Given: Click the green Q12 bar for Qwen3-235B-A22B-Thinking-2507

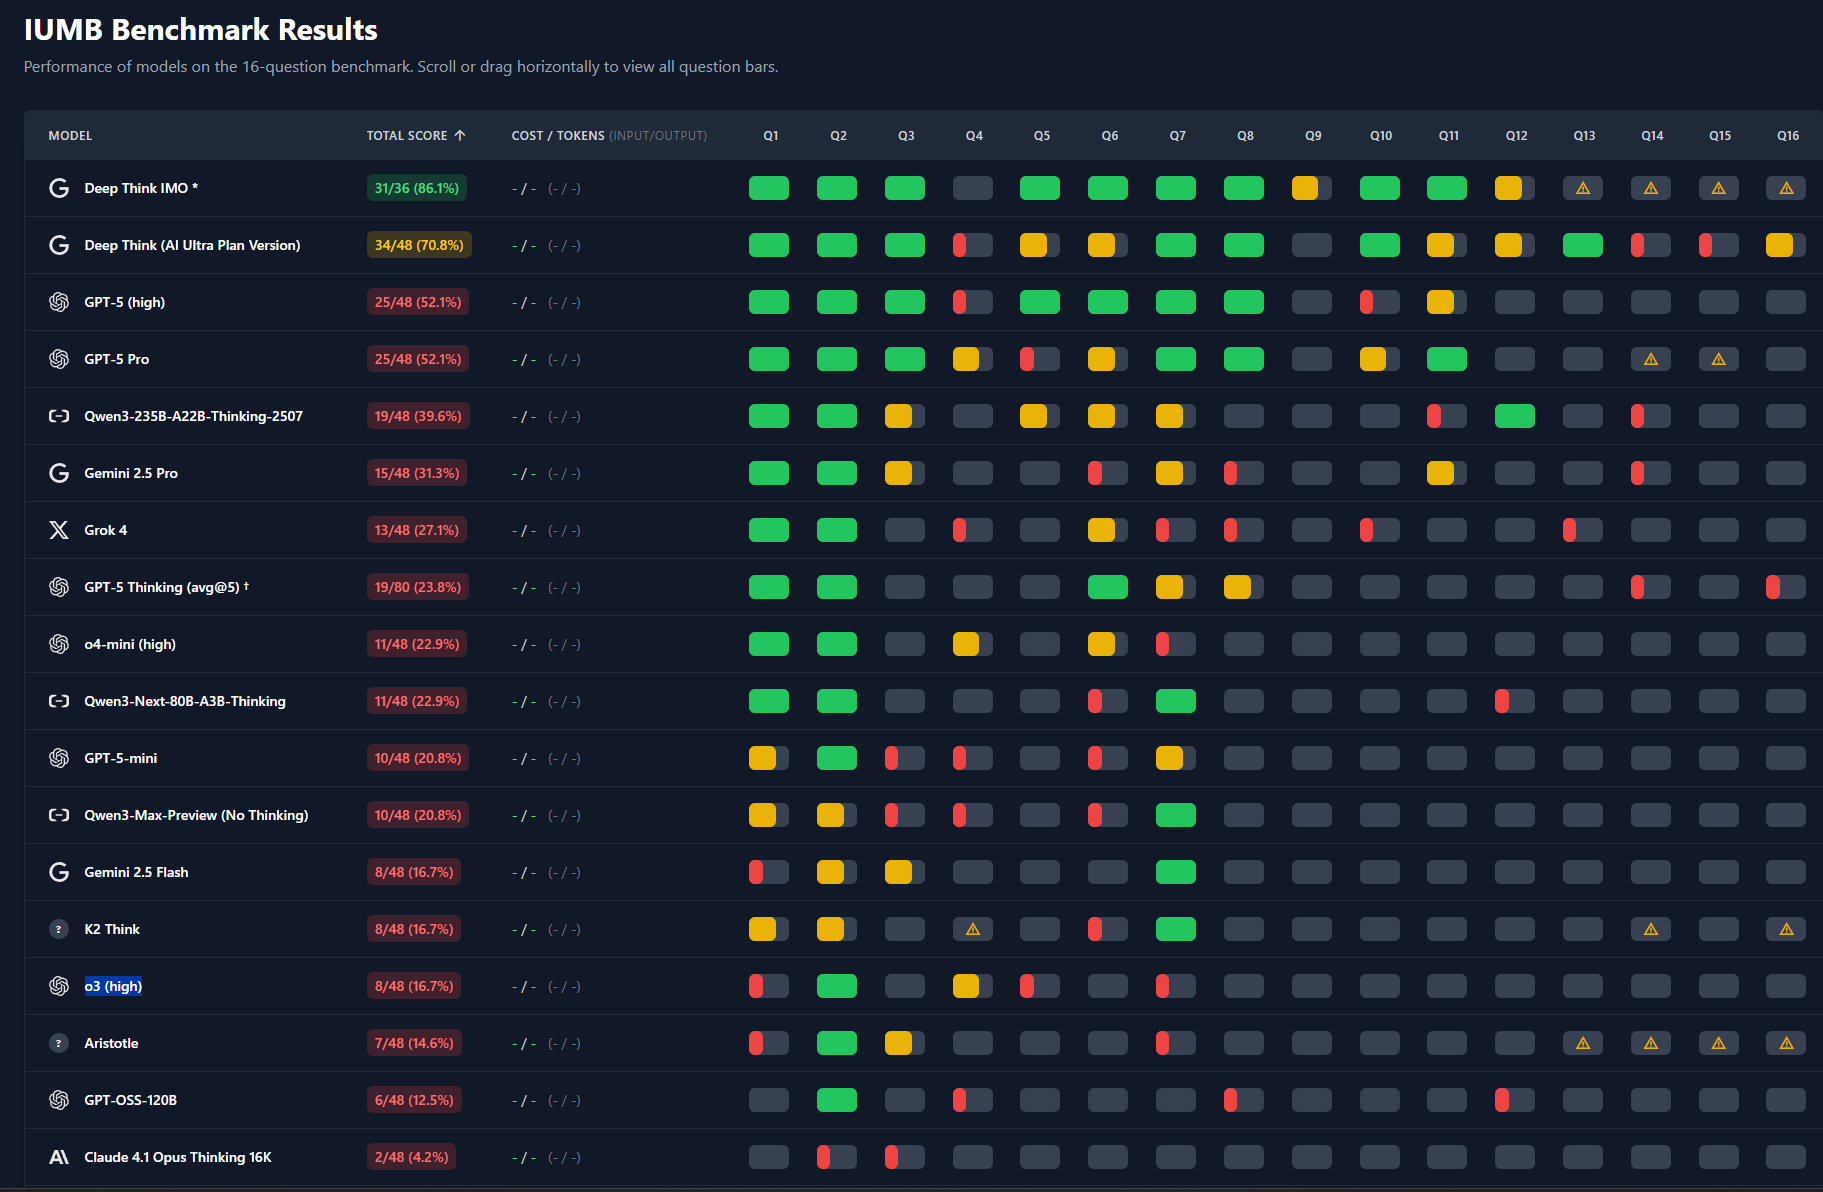Looking at the screenshot, I should [1514, 416].
